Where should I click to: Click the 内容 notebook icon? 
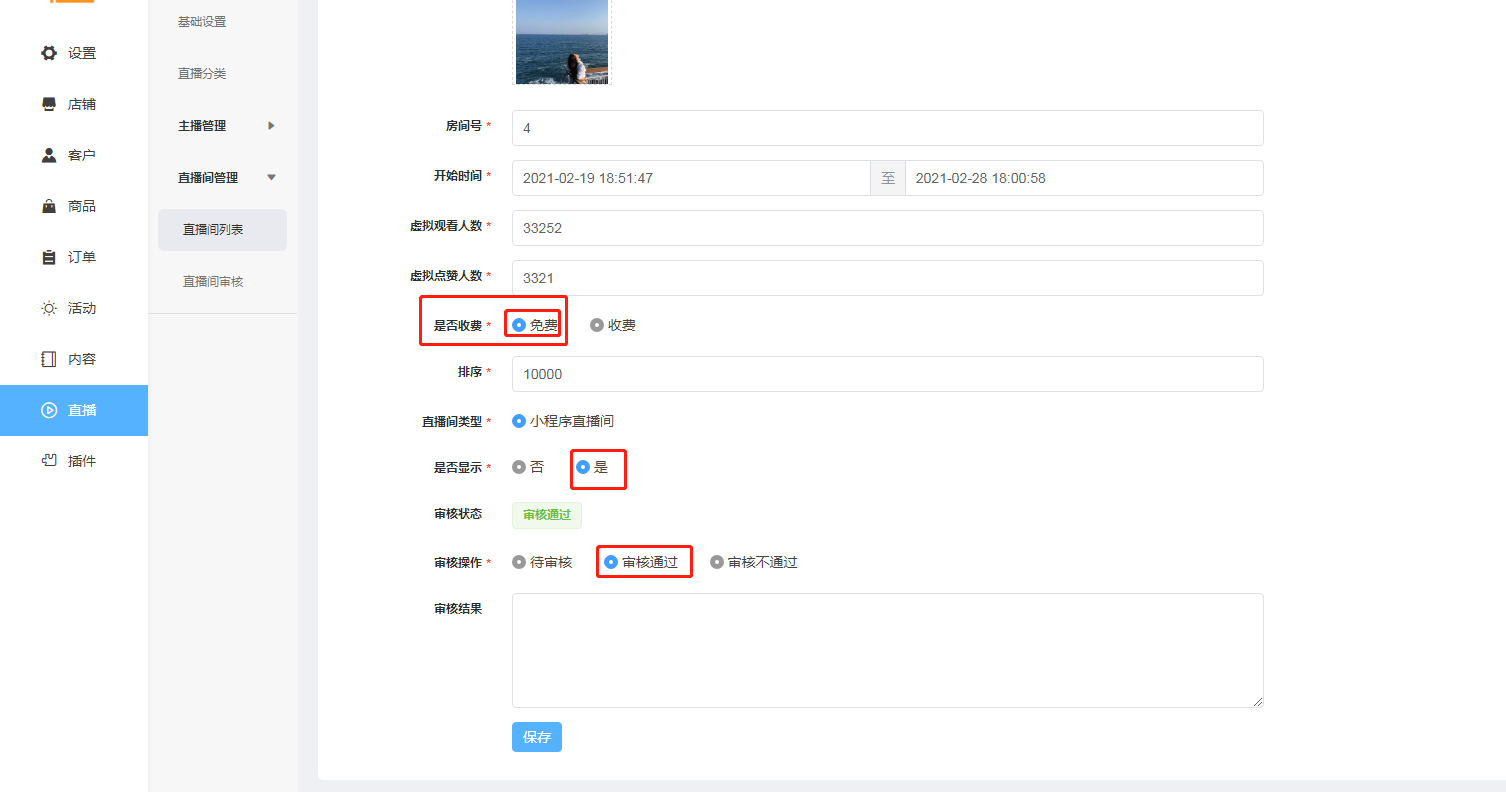point(49,359)
